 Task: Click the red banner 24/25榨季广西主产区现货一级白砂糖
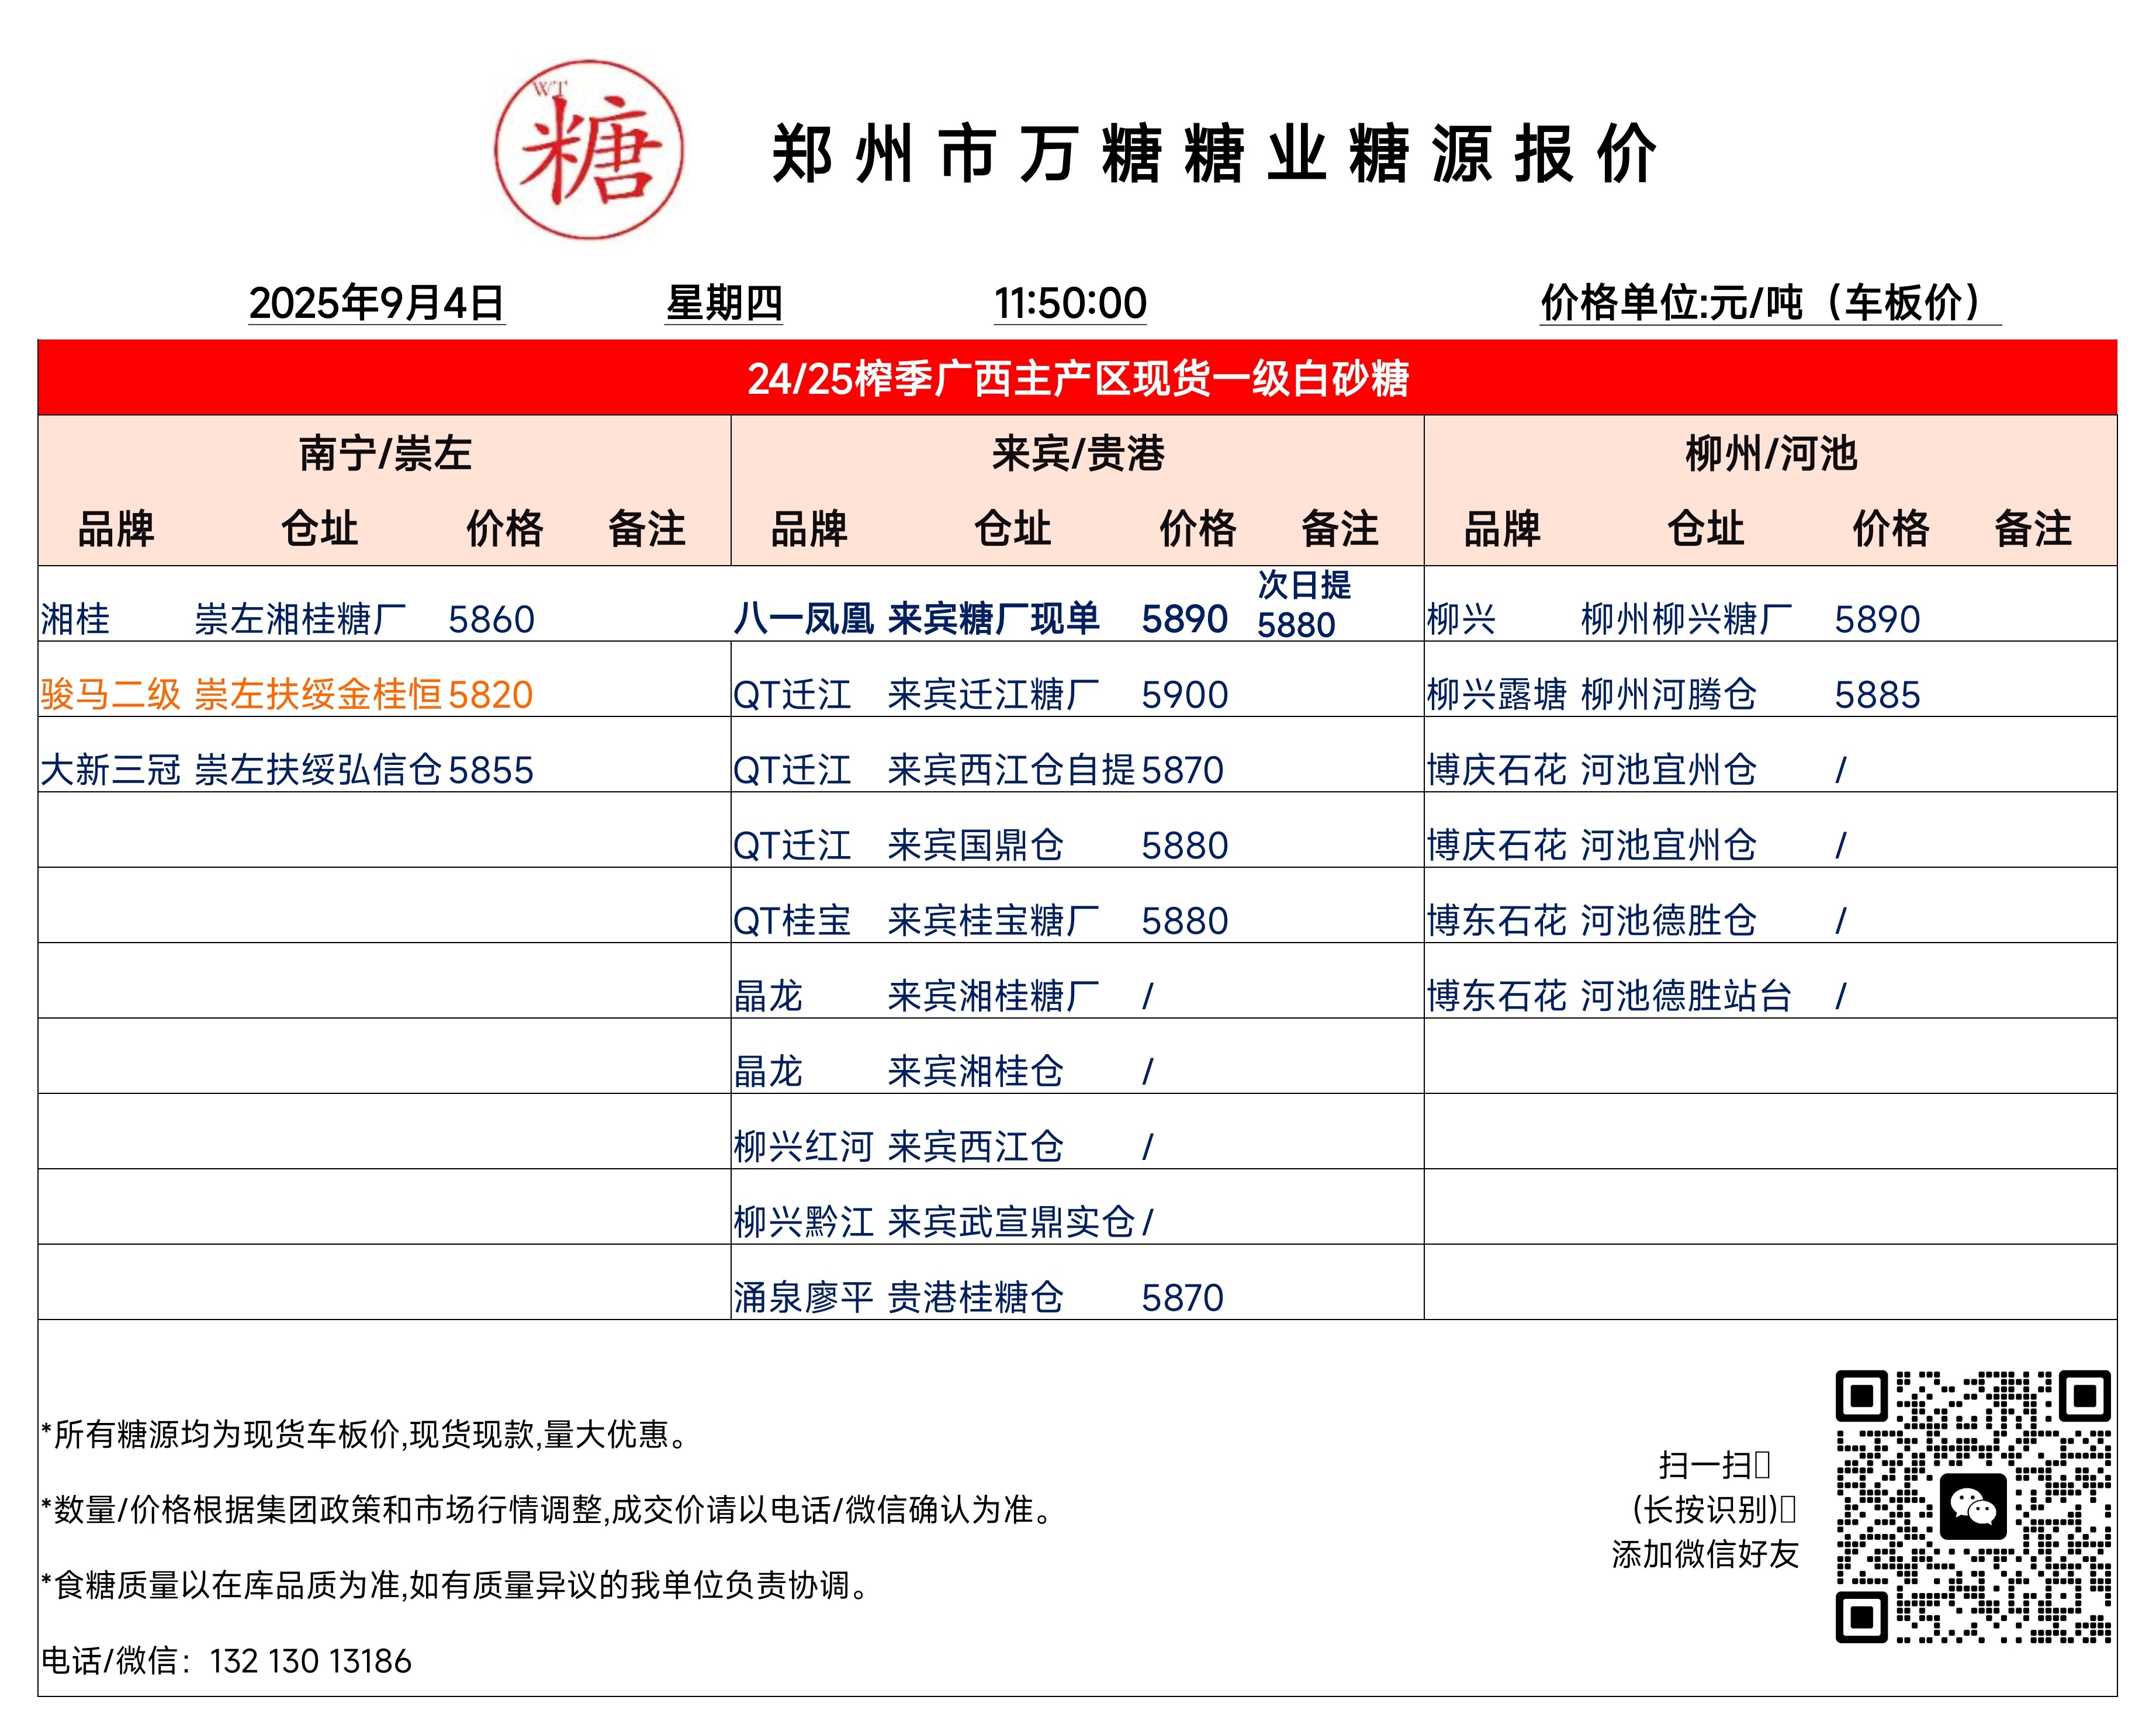click(x=1077, y=378)
